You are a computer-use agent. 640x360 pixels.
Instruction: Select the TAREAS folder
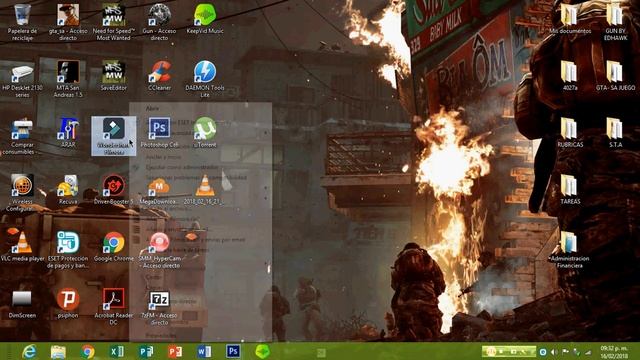pyautogui.click(x=570, y=190)
